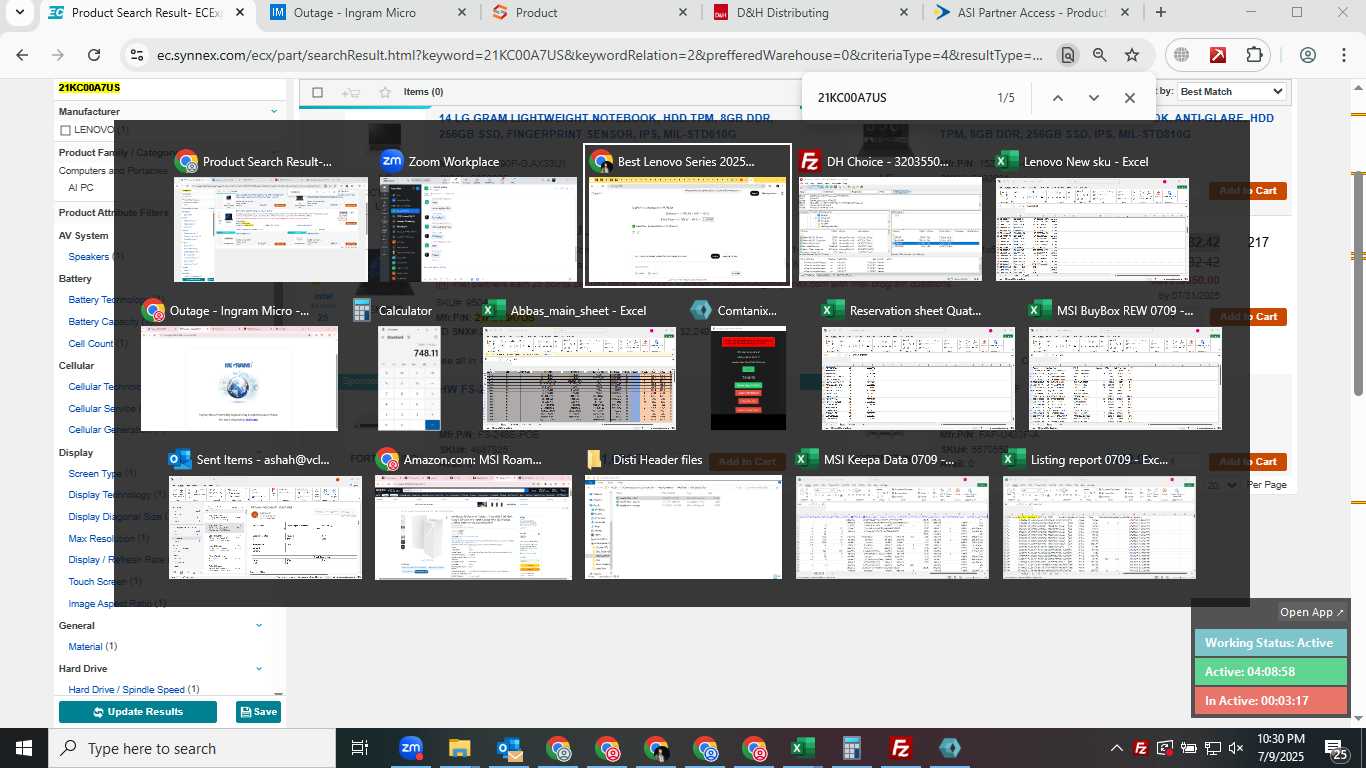The image size is (1366, 768).
Task: Open the MSI BuyBox REW 0709 window
Action: point(1125,378)
